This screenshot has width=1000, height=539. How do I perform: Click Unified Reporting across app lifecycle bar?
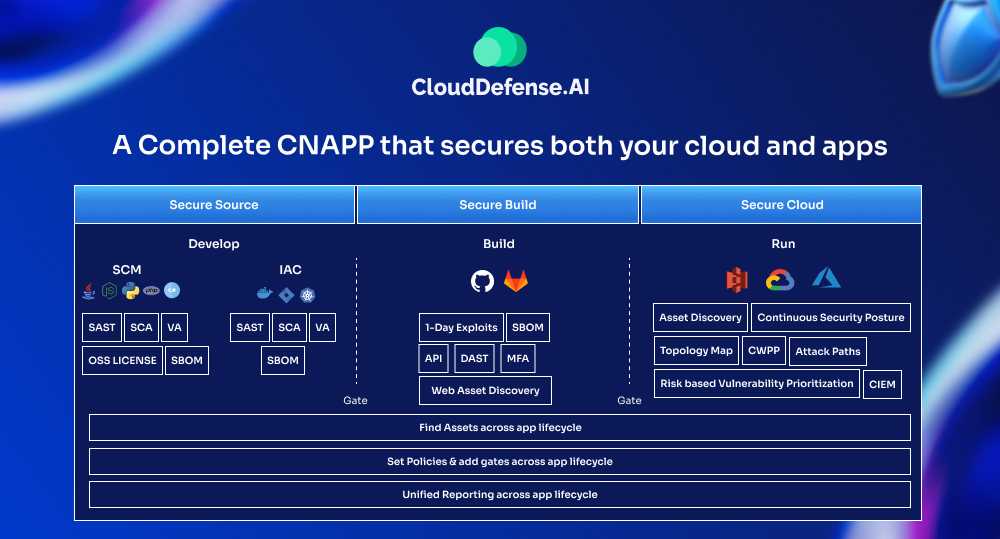[500, 495]
